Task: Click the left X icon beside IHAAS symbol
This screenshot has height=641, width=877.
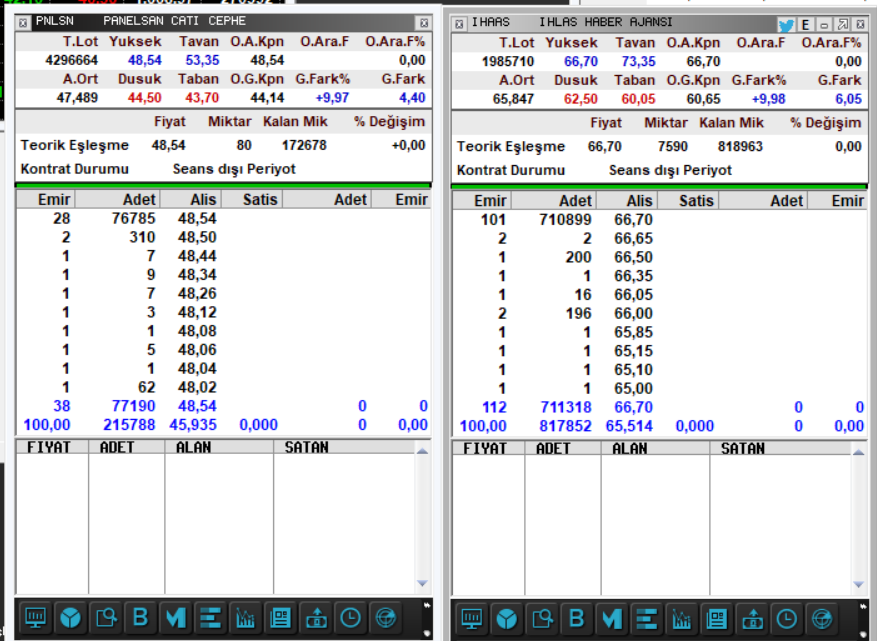Action: [459, 24]
